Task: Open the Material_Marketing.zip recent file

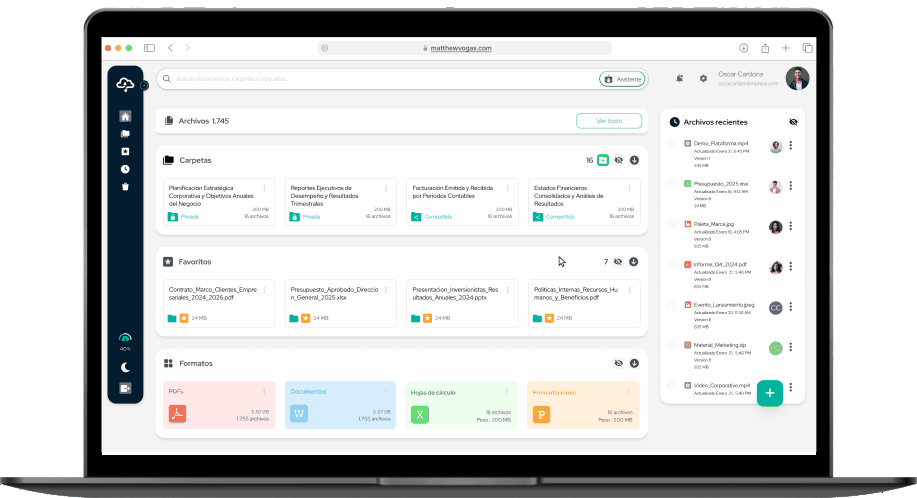Action: tap(719, 345)
